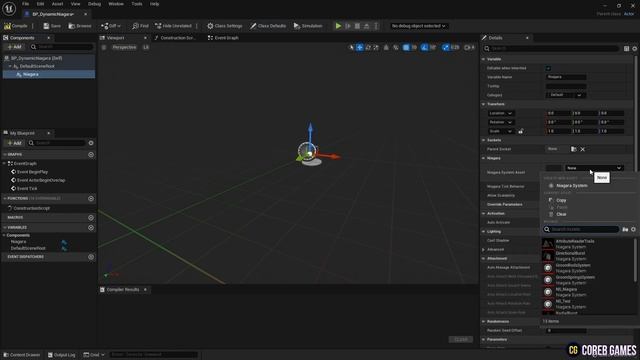Image resolution: width=640 pixels, height=360 pixels.
Task: Open the Niagara System Asset dropdown
Action: [x=594, y=168]
